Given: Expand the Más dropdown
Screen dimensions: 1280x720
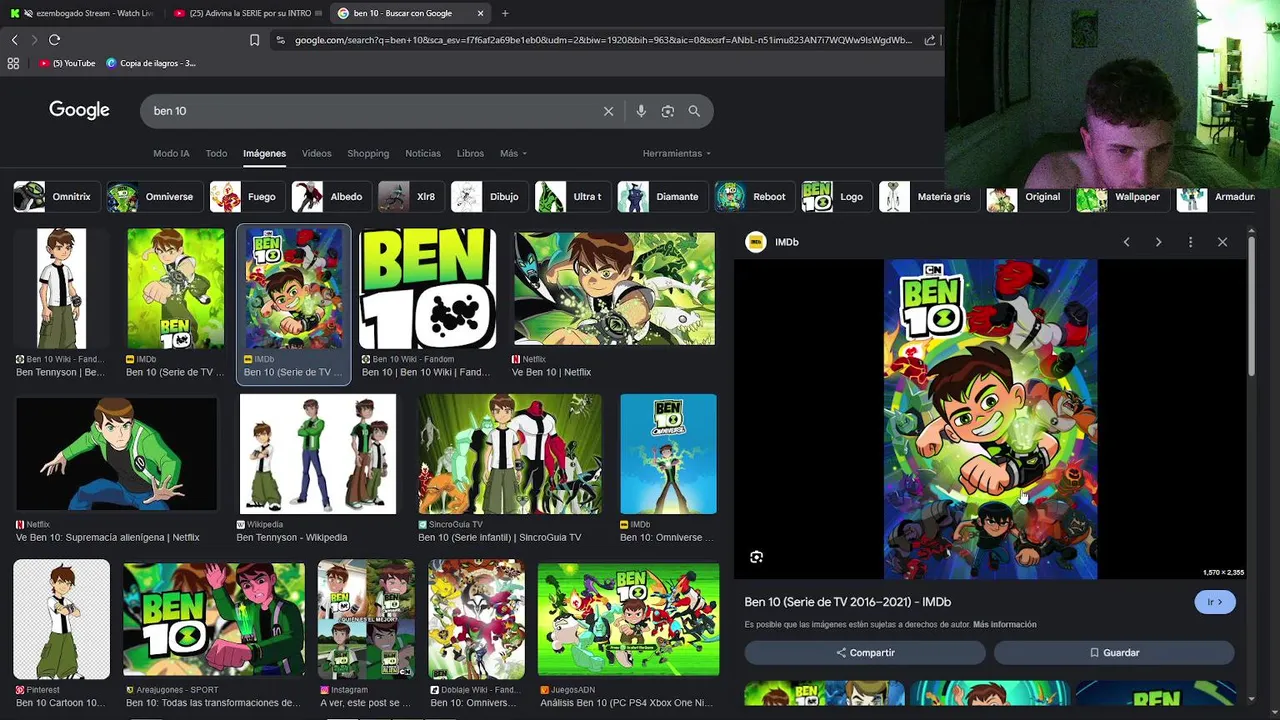Looking at the screenshot, I should click(x=513, y=153).
